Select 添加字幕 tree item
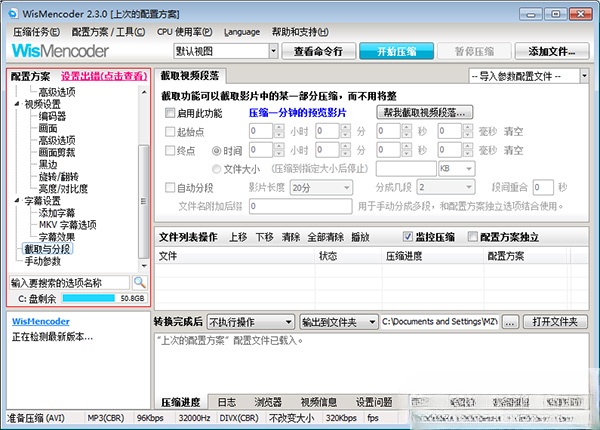The height and width of the screenshot is (430, 600). (57, 213)
